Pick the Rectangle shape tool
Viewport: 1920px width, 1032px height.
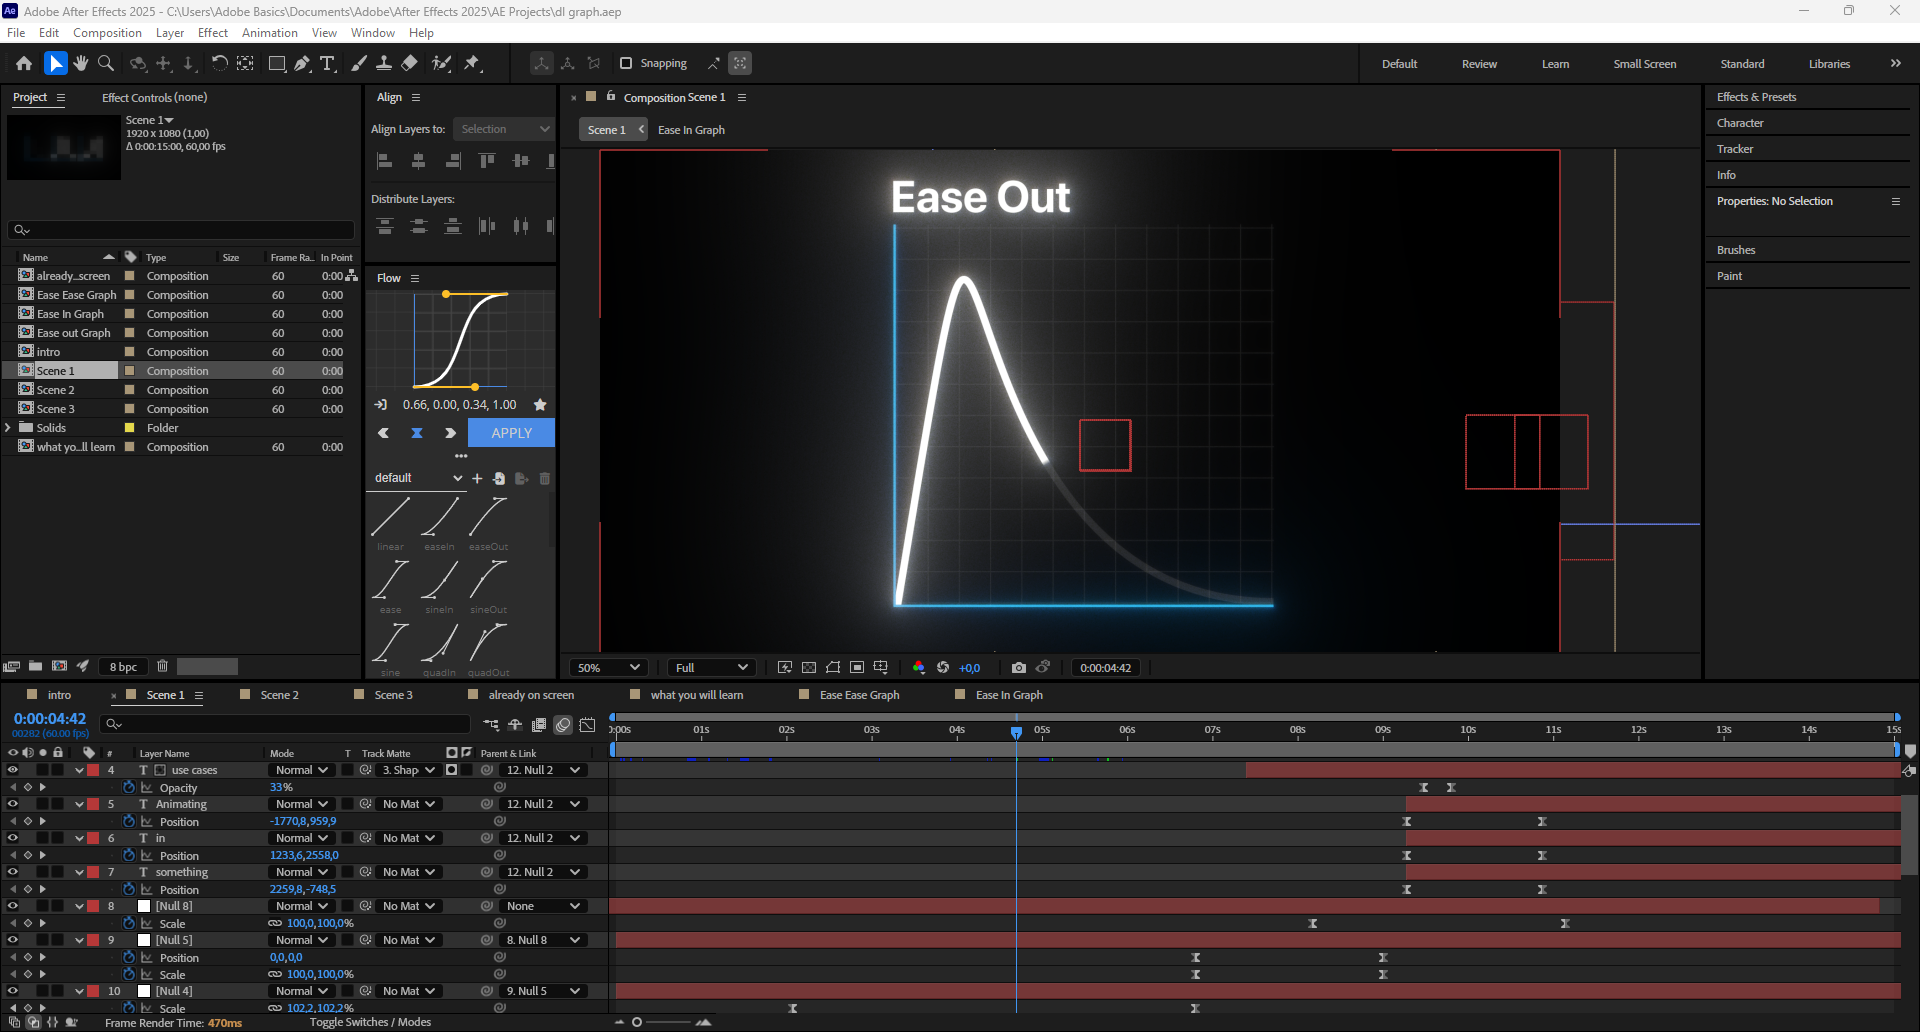pyautogui.click(x=277, y=63)
